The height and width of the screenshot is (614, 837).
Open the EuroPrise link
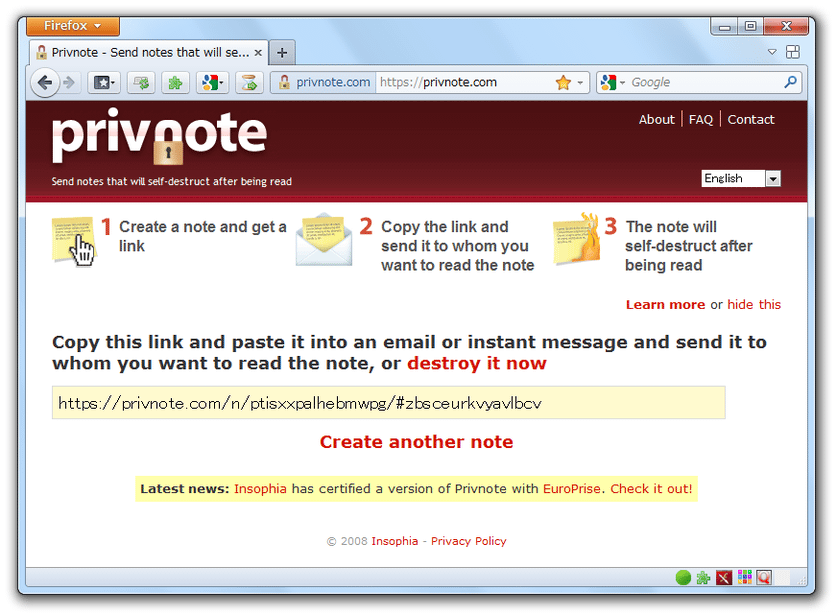pos(572,489)
